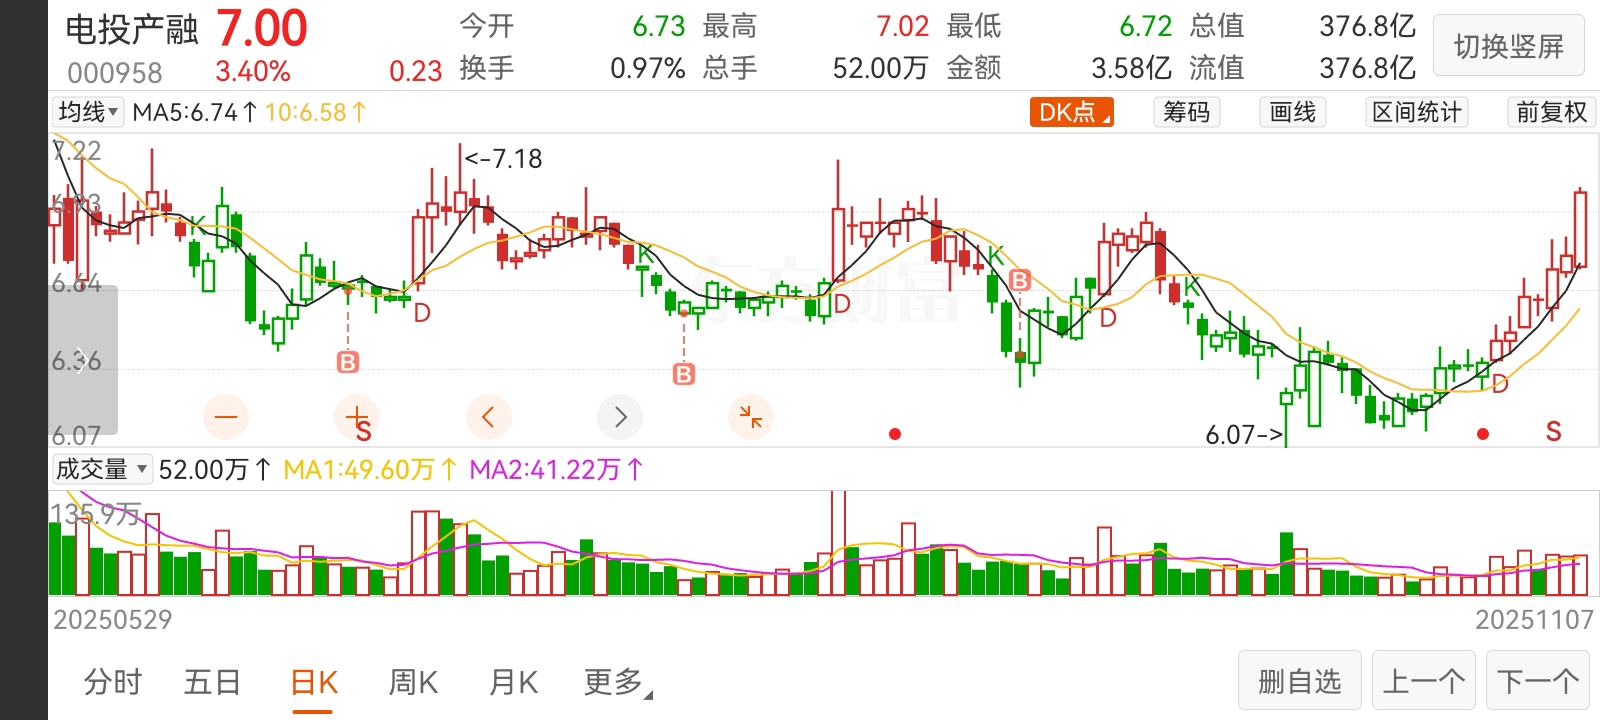Click the turnover amount 3.58亿
1600x720 pixels.
coord(1131,68)
